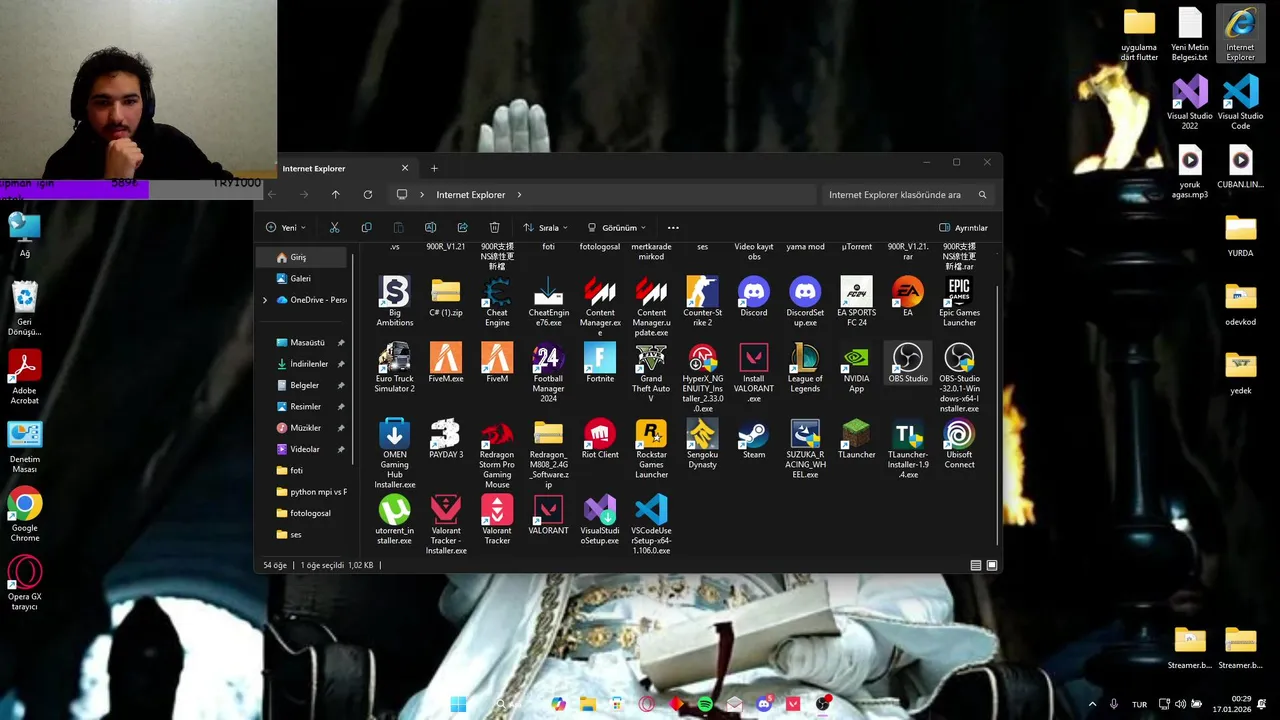Open Galeri in navigation pane

303,279
